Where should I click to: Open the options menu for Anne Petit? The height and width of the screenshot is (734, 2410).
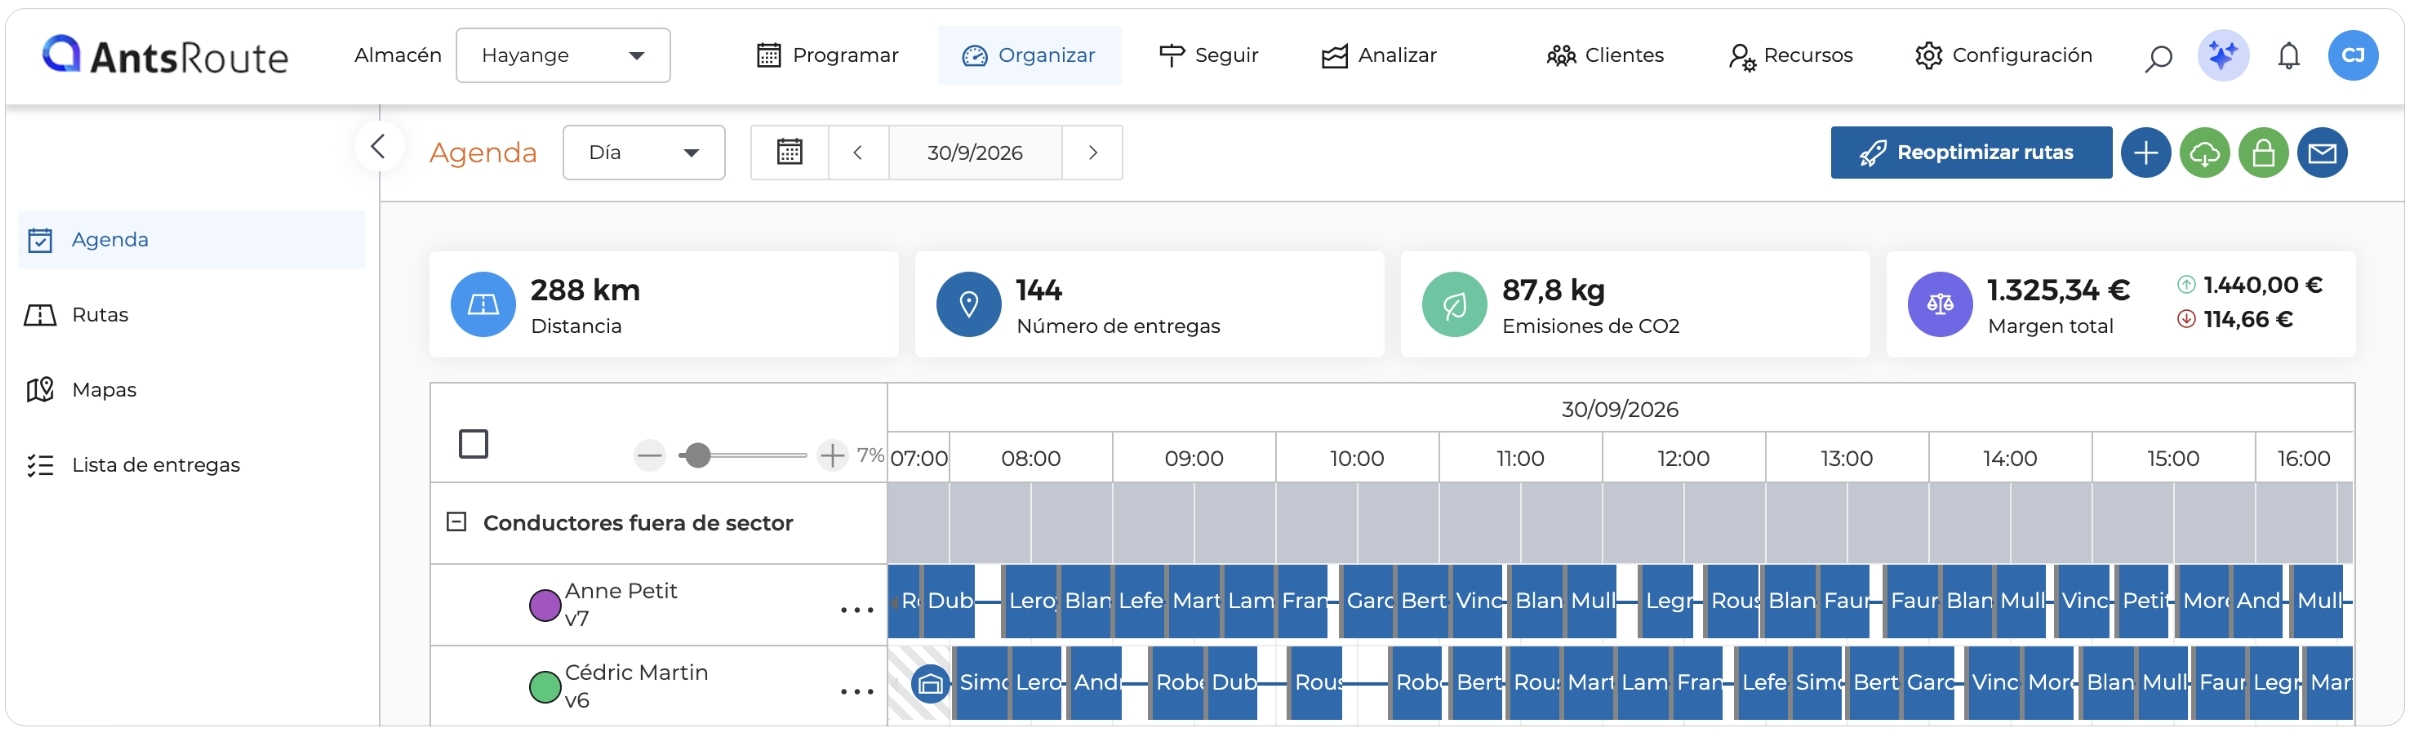(857, 609)
